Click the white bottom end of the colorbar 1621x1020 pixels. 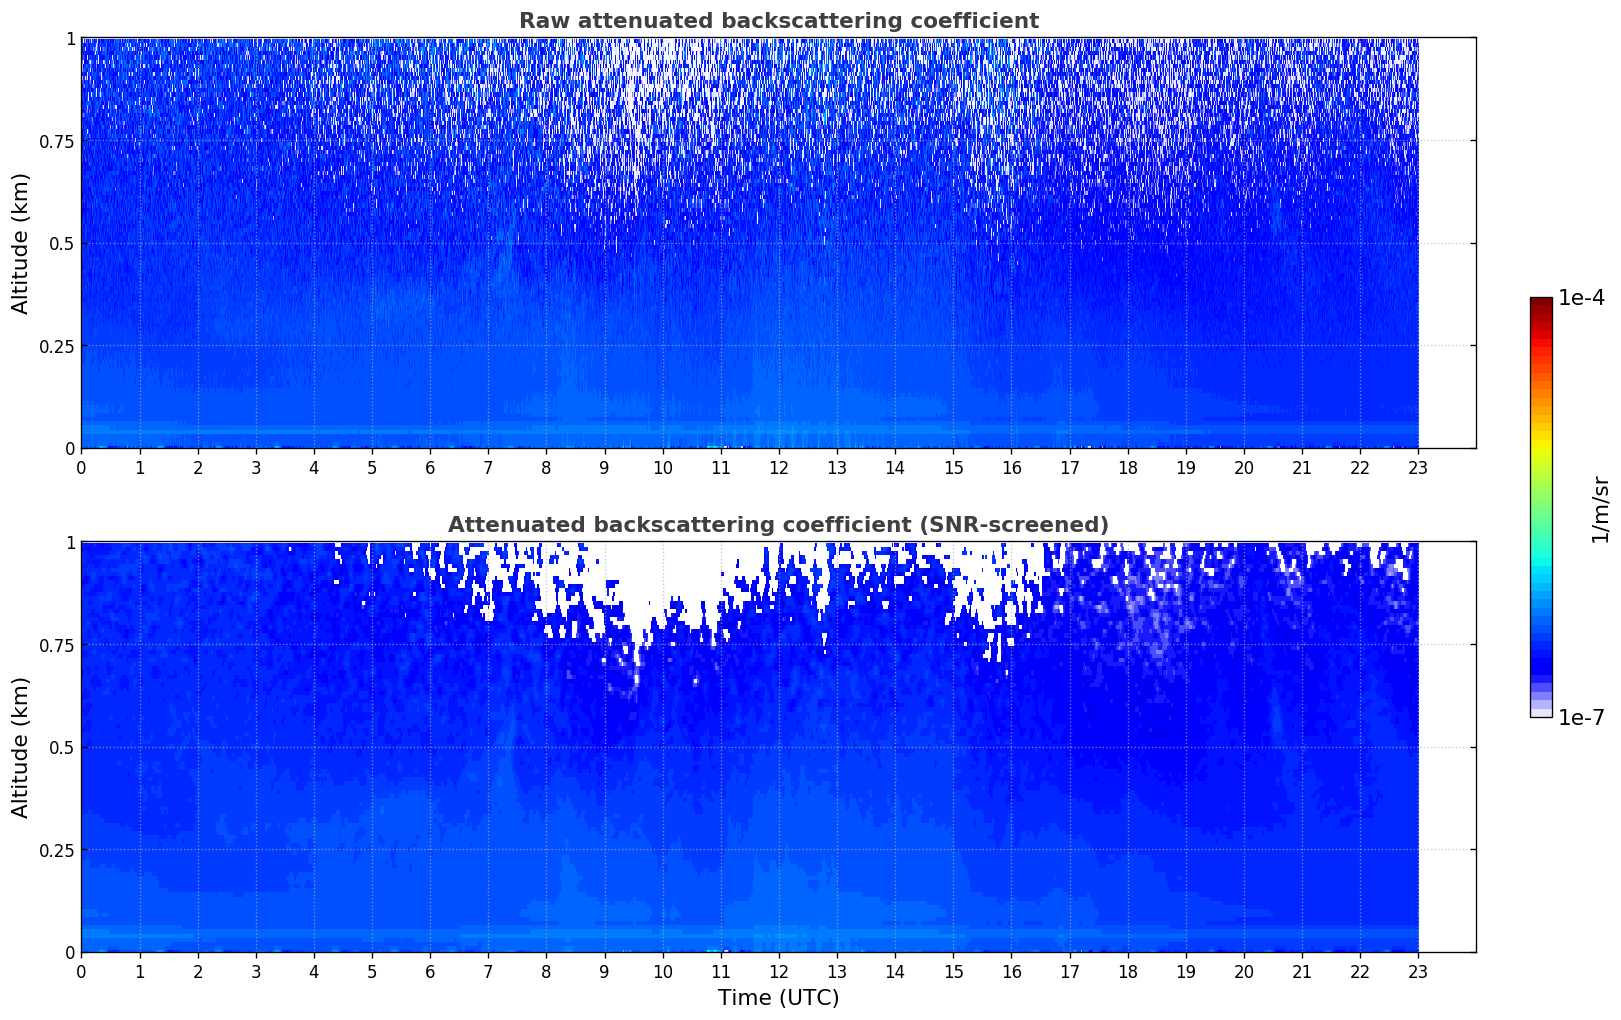pos(1540,712)
